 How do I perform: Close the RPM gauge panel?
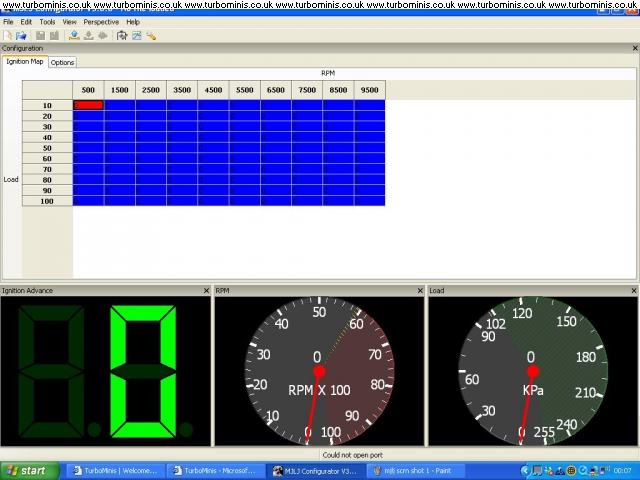(x=420, y=291)
